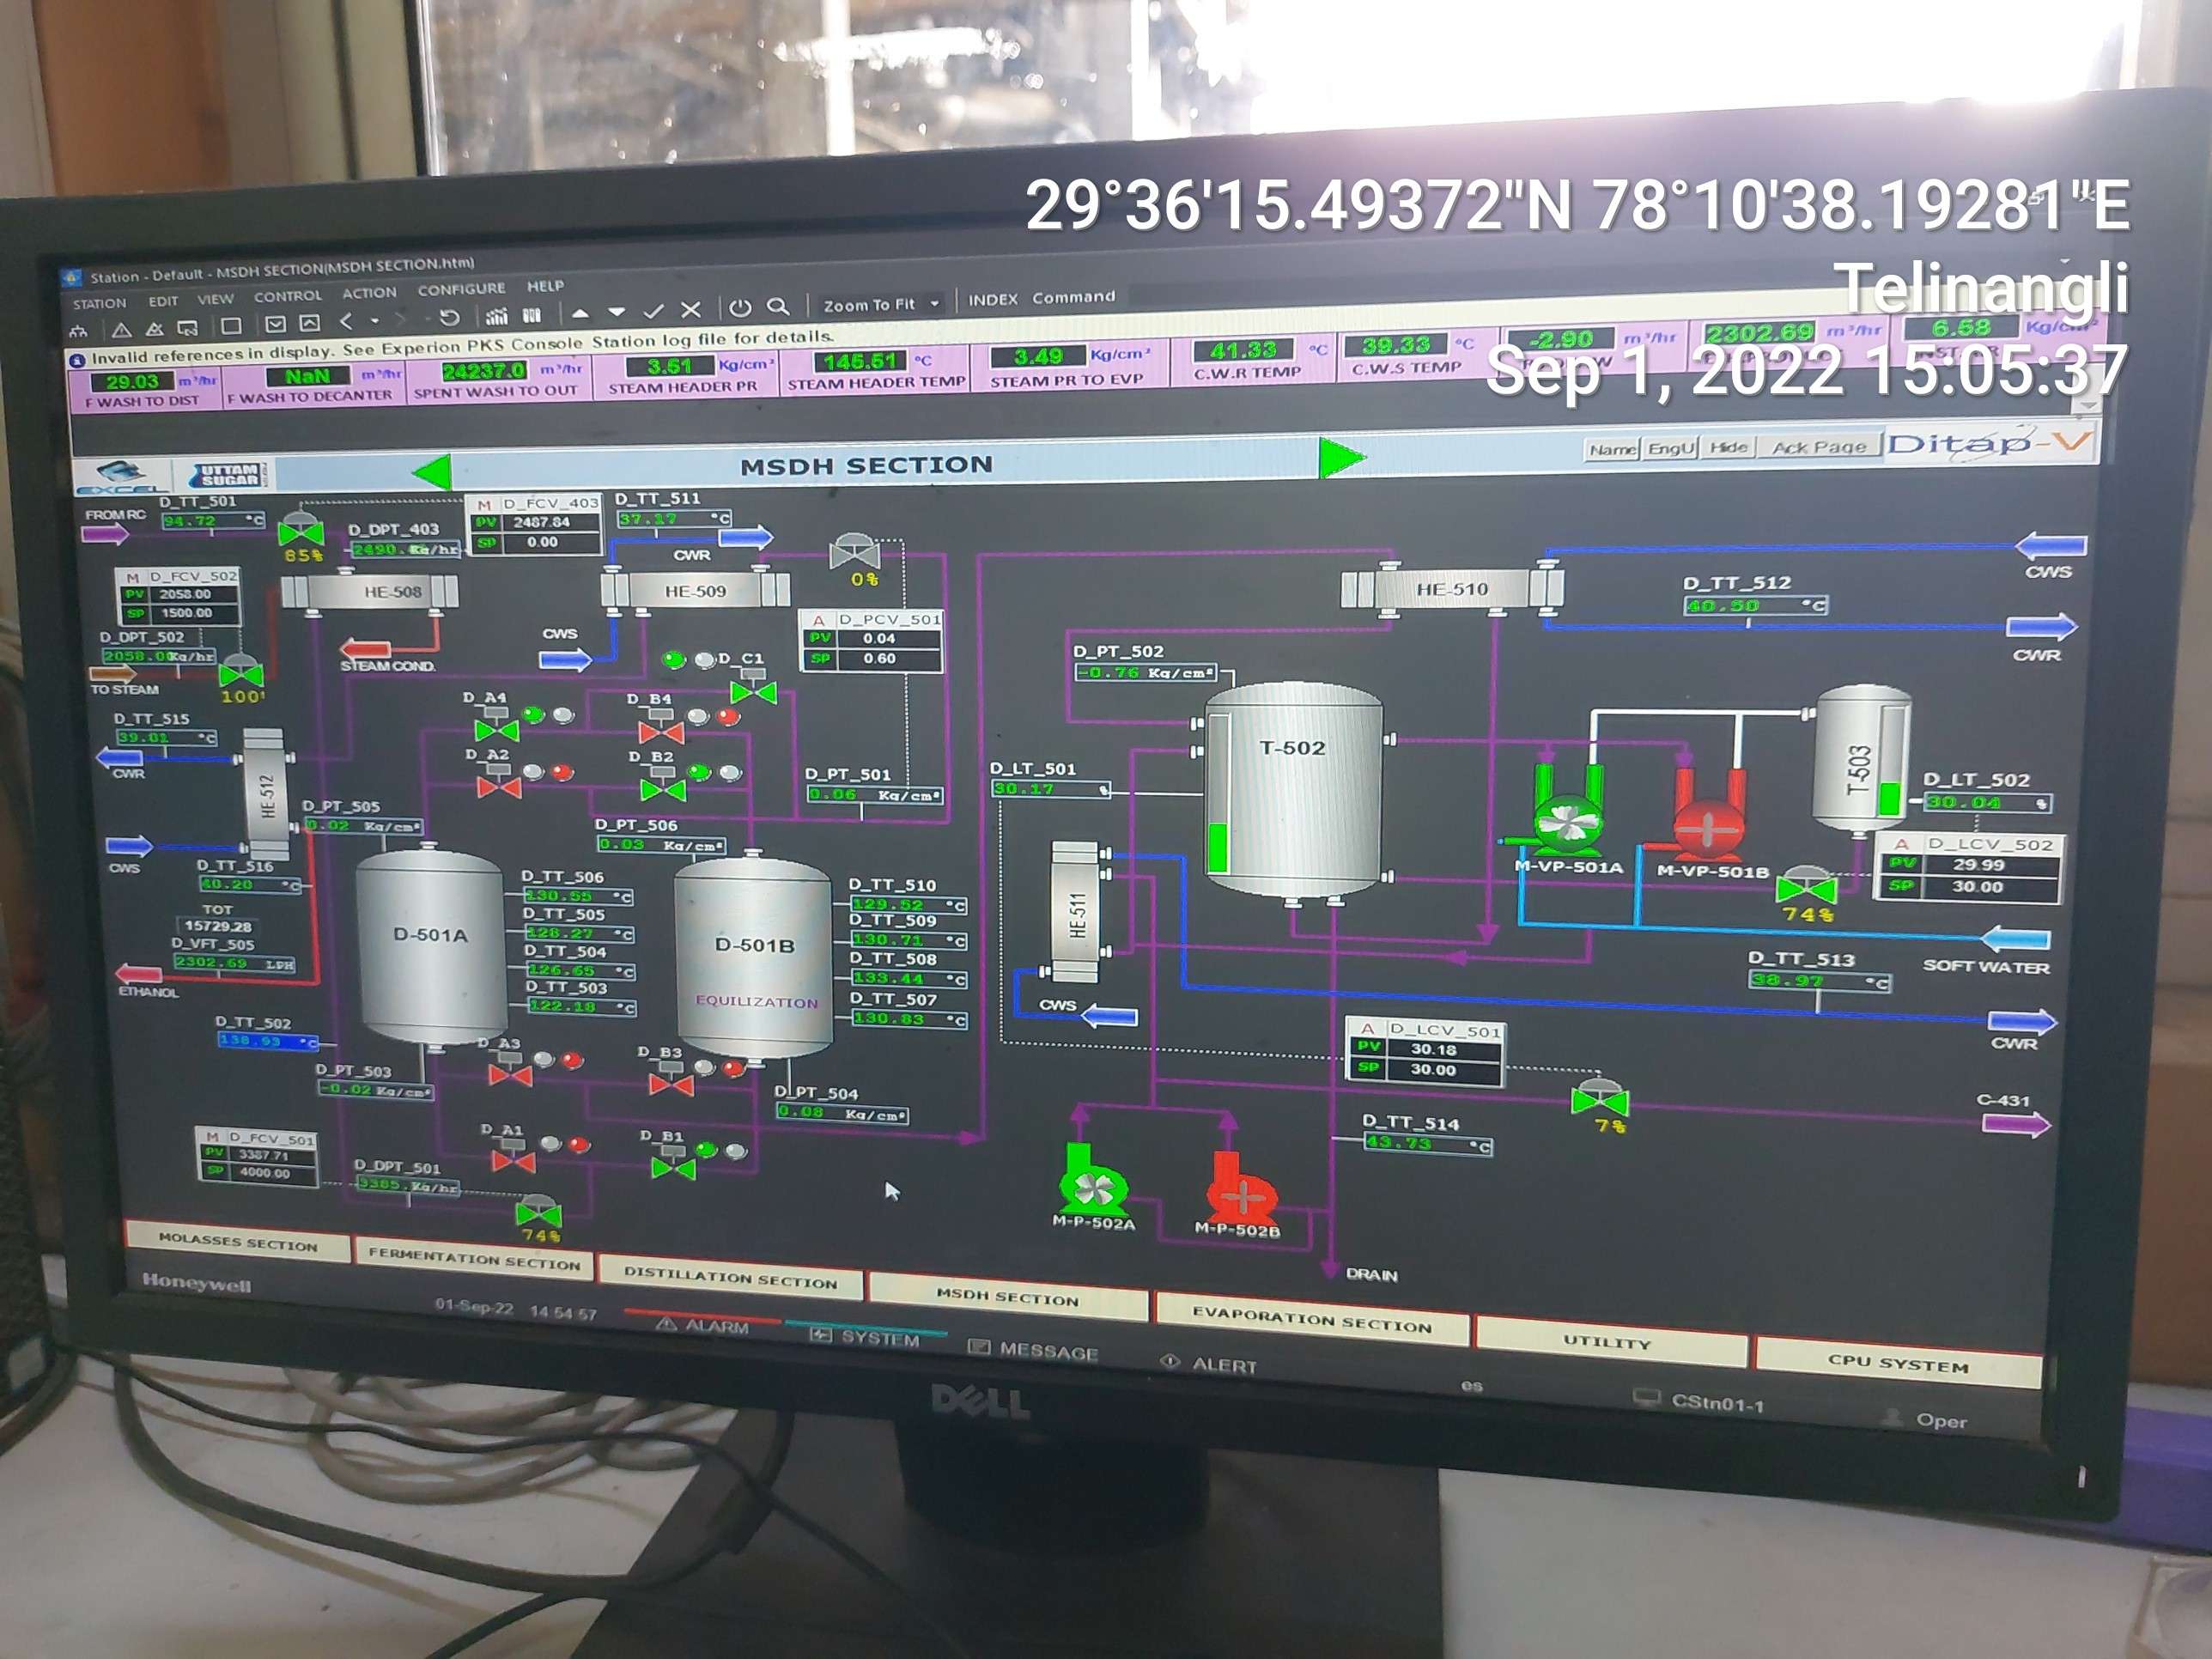This screenshot has width=2212, height=1659.
Task: Click the raise value up-arrow icon
Action: [x=580, y=314]
